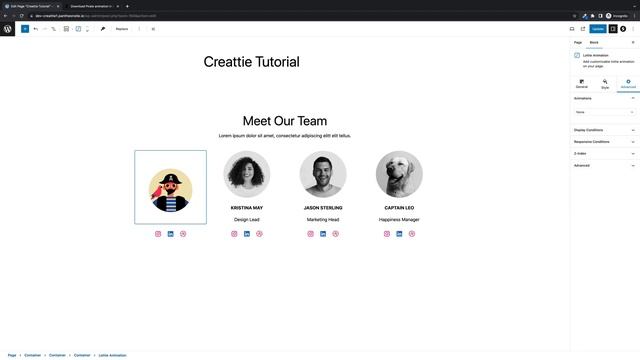This screenshot has width=640, height=360.
Task: Open the General settings tab
Action: pyautogui.click(x=582, y=84)
